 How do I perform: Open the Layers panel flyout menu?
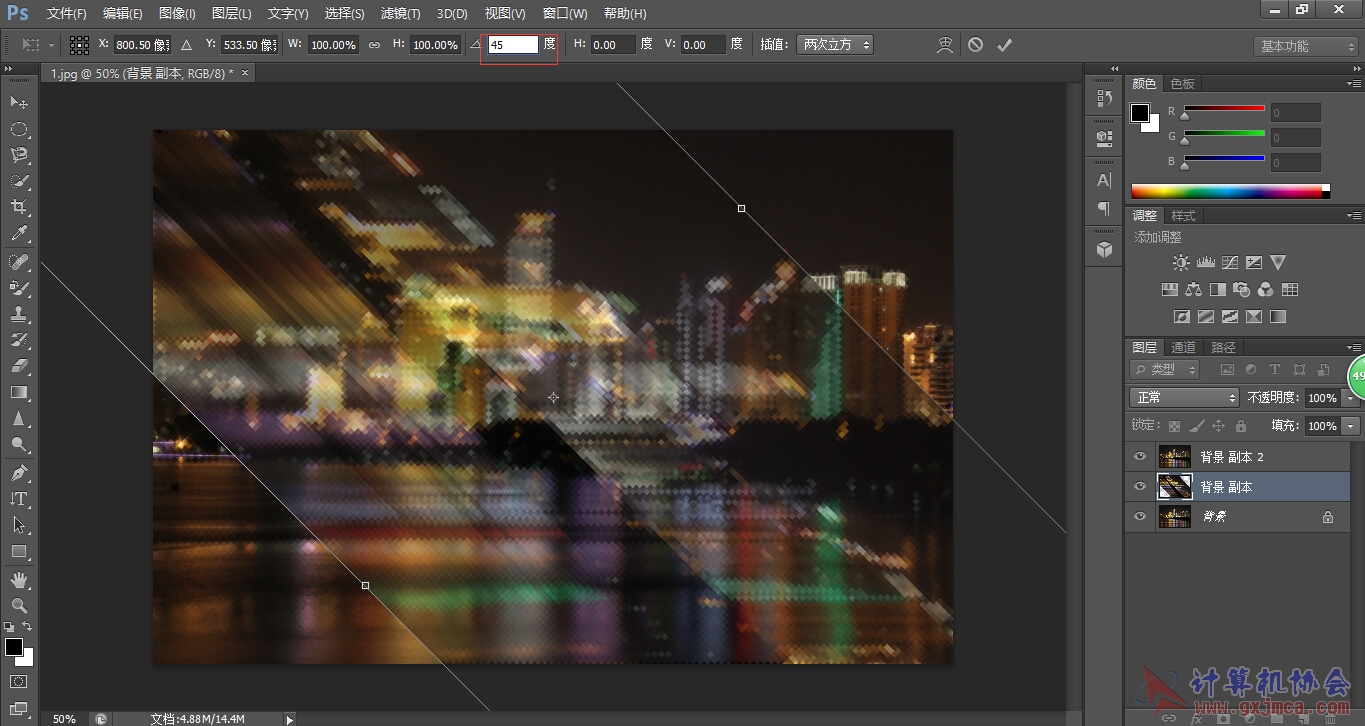click(1353, 347)
